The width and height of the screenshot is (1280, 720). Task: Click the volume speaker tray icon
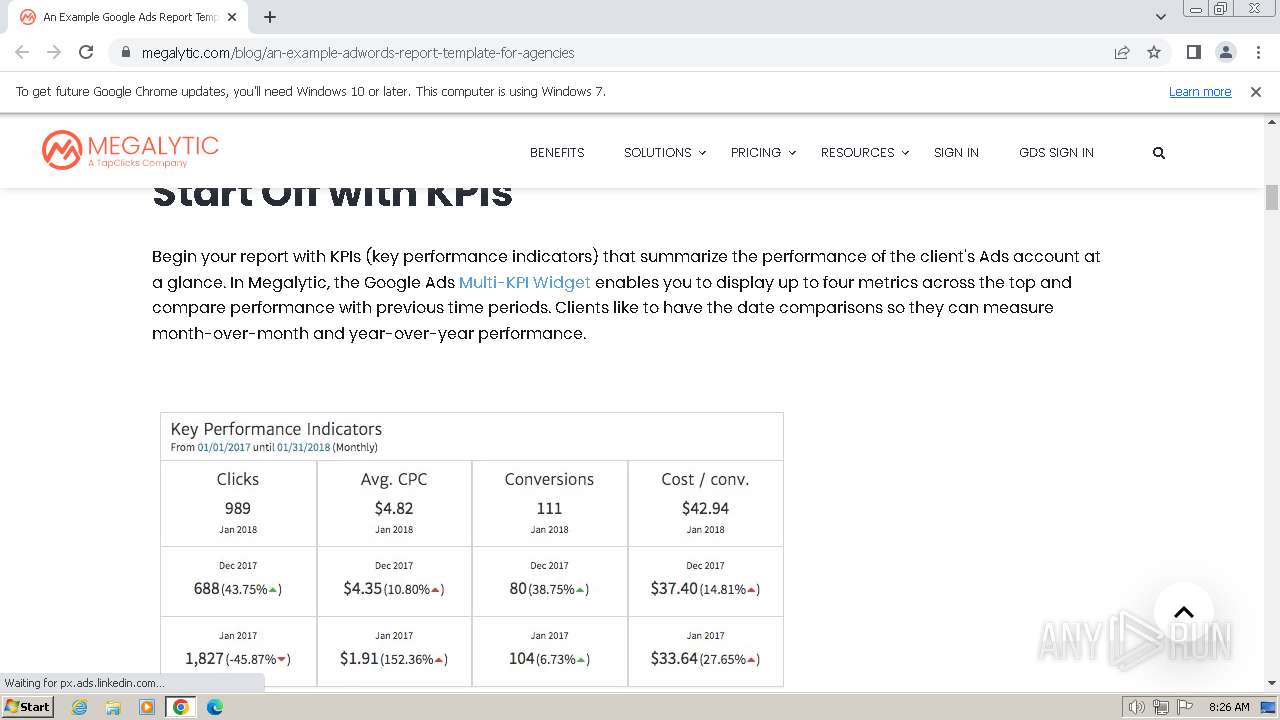coord(1138,707)
